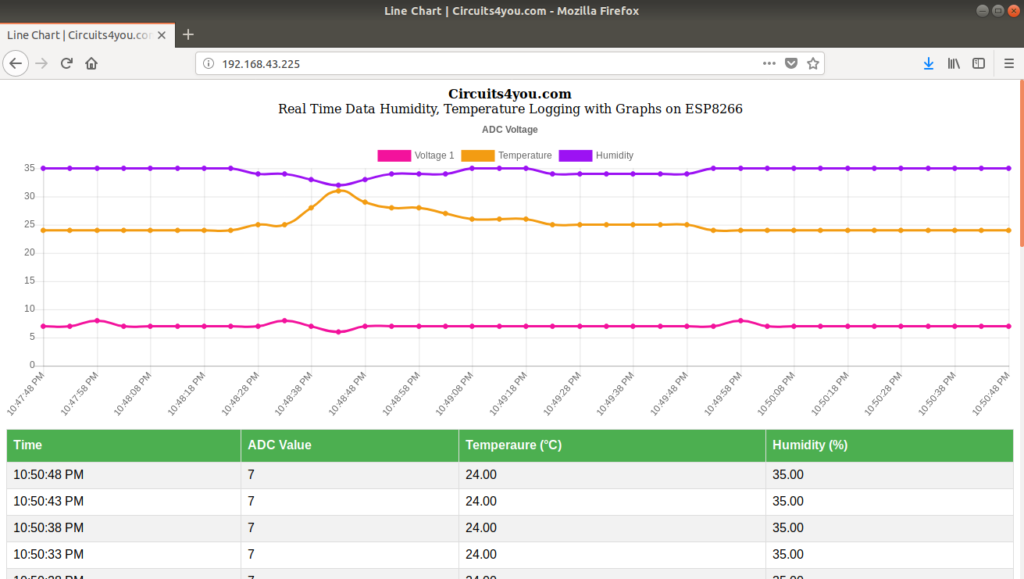
Task: Select the Line Chart browser tab
Action: [x=80, y=35]
